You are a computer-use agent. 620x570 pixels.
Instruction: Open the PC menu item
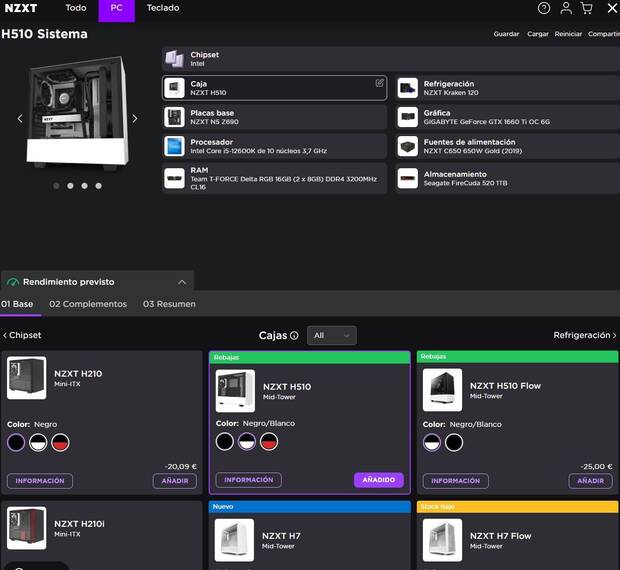[x=117, y=10]
